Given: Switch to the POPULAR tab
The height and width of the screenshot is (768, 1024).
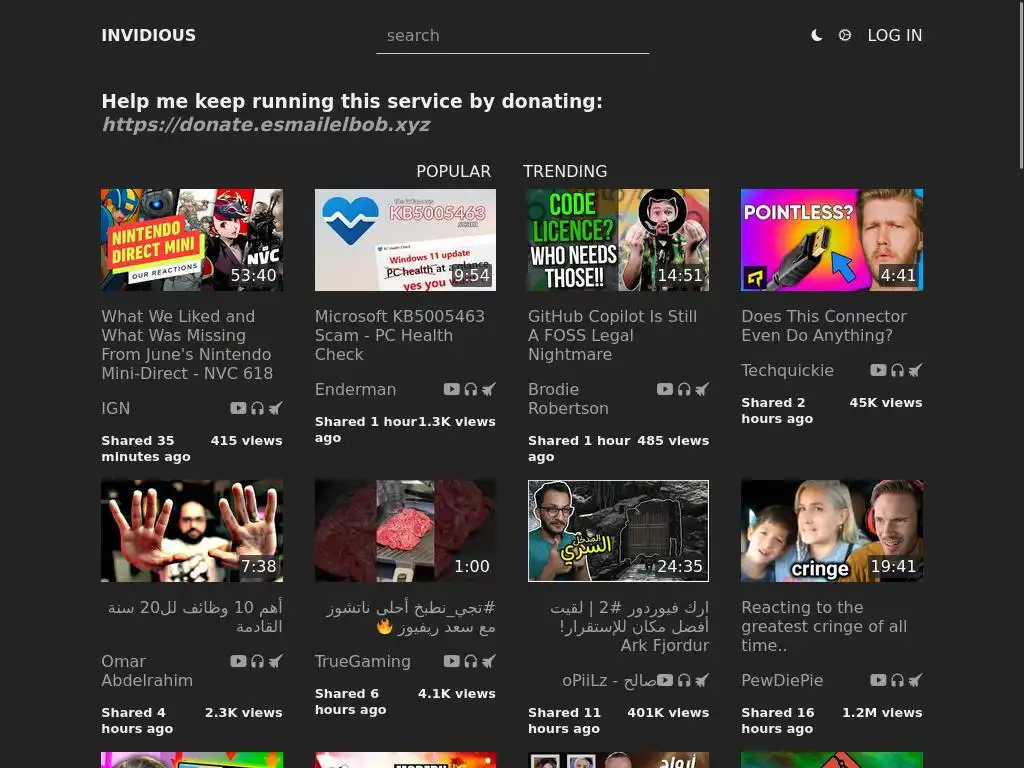Looking at the screenshot, I should (453, 171).
